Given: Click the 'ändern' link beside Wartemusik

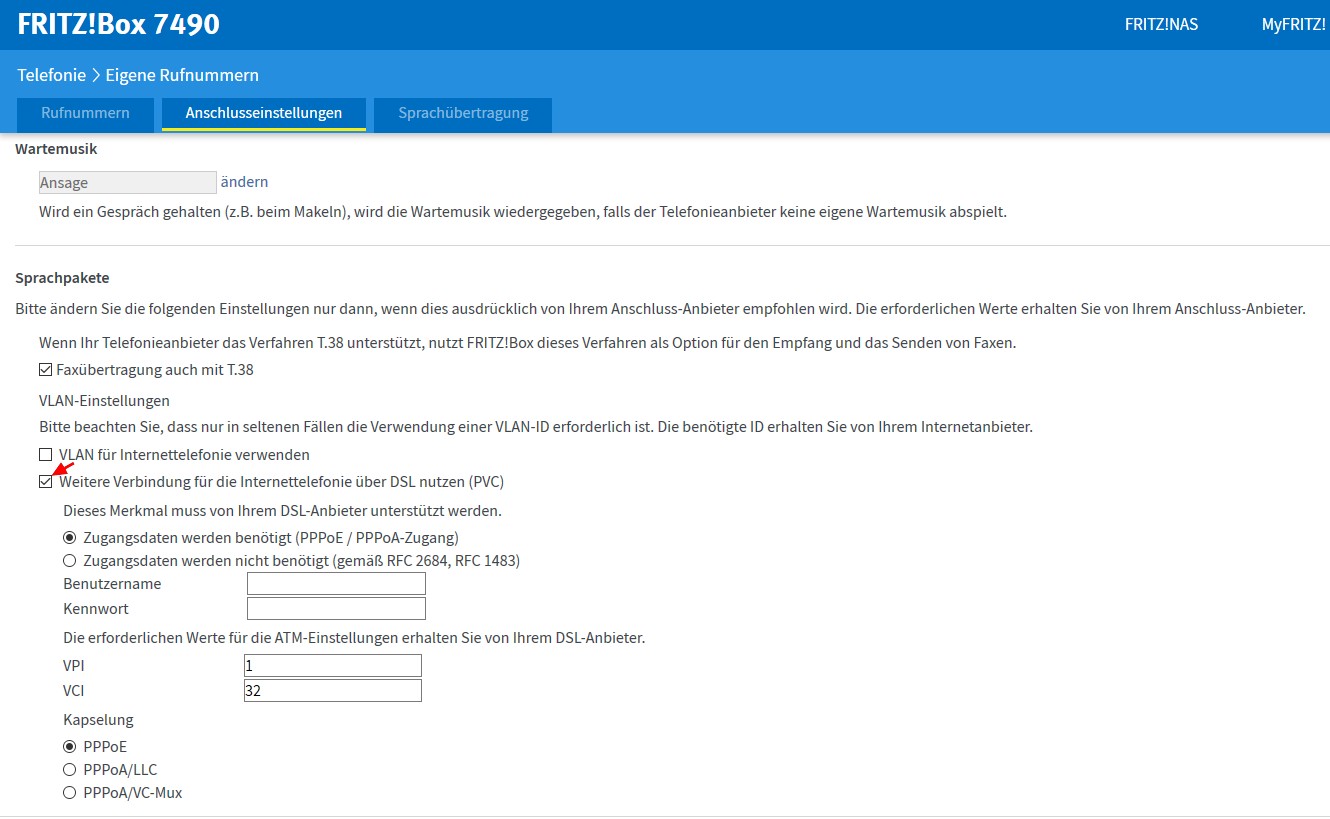Looking at the screenshot, I should point(244,182).
